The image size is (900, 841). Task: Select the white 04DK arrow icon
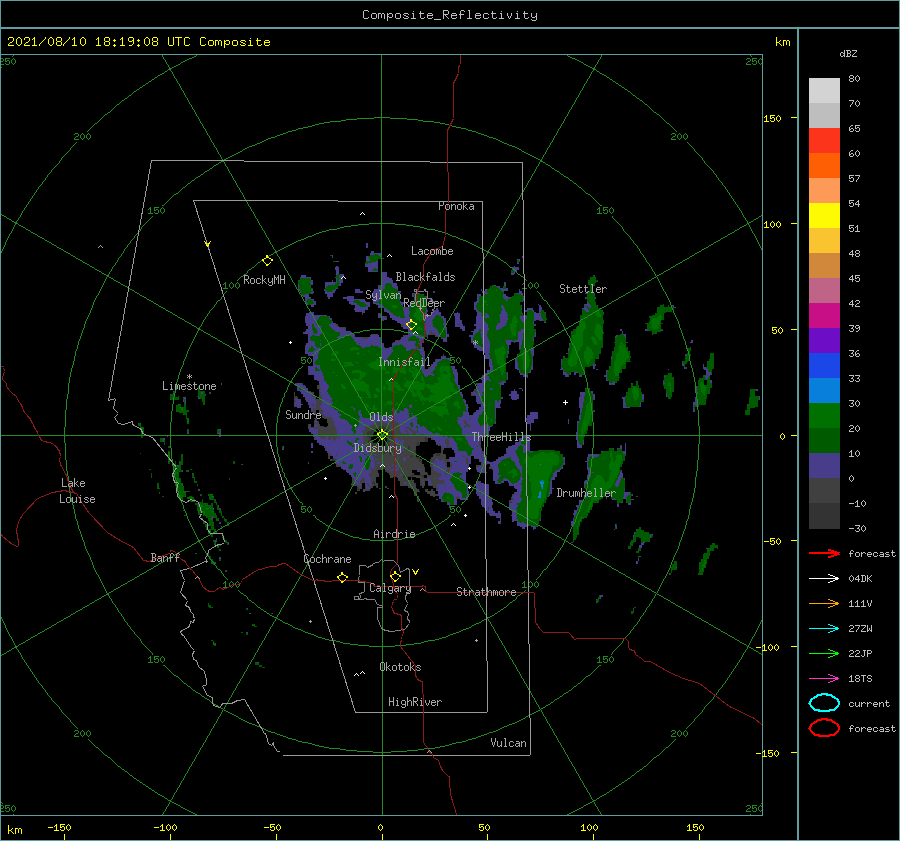point(824,578)
